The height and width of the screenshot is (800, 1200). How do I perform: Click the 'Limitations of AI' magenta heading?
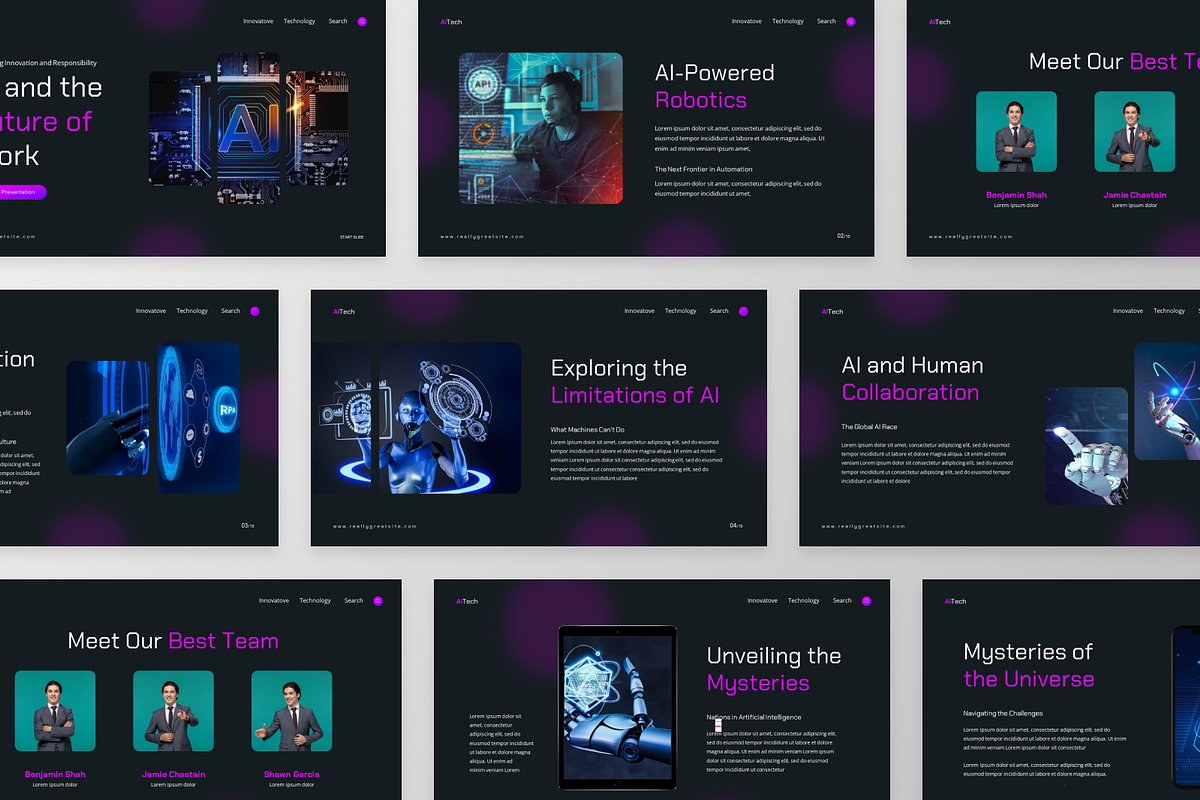pos(635,395)
